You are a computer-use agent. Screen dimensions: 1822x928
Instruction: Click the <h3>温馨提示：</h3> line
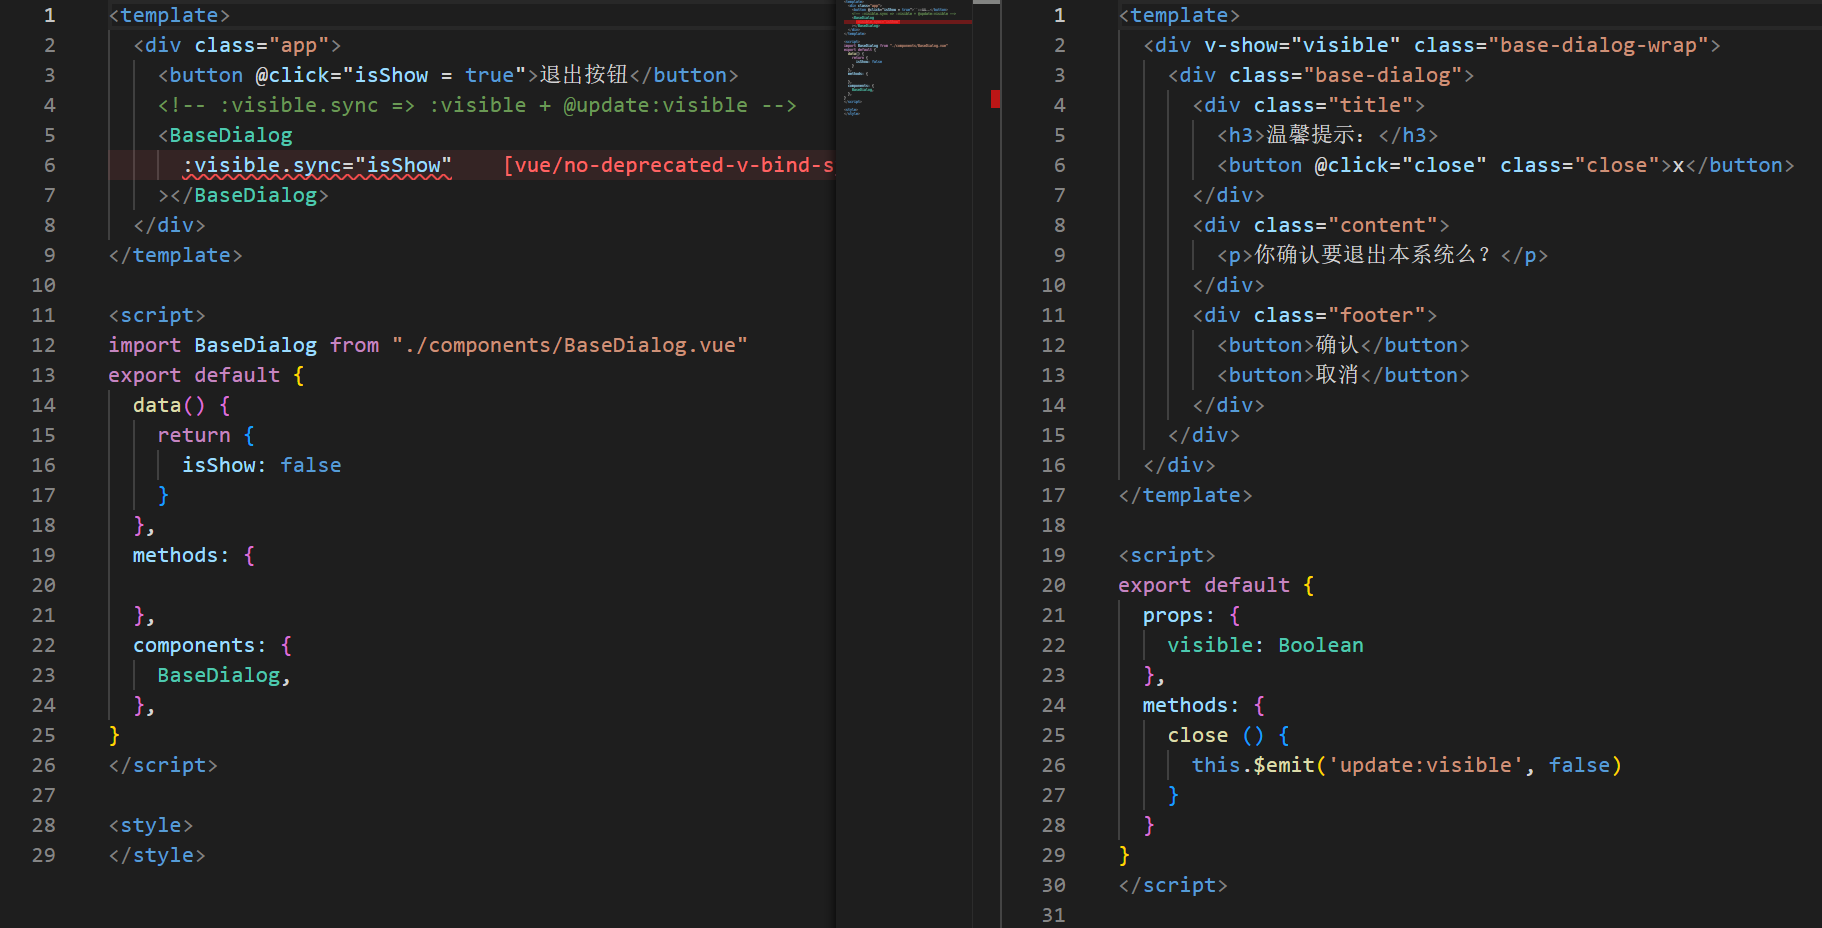(1328, 135)
